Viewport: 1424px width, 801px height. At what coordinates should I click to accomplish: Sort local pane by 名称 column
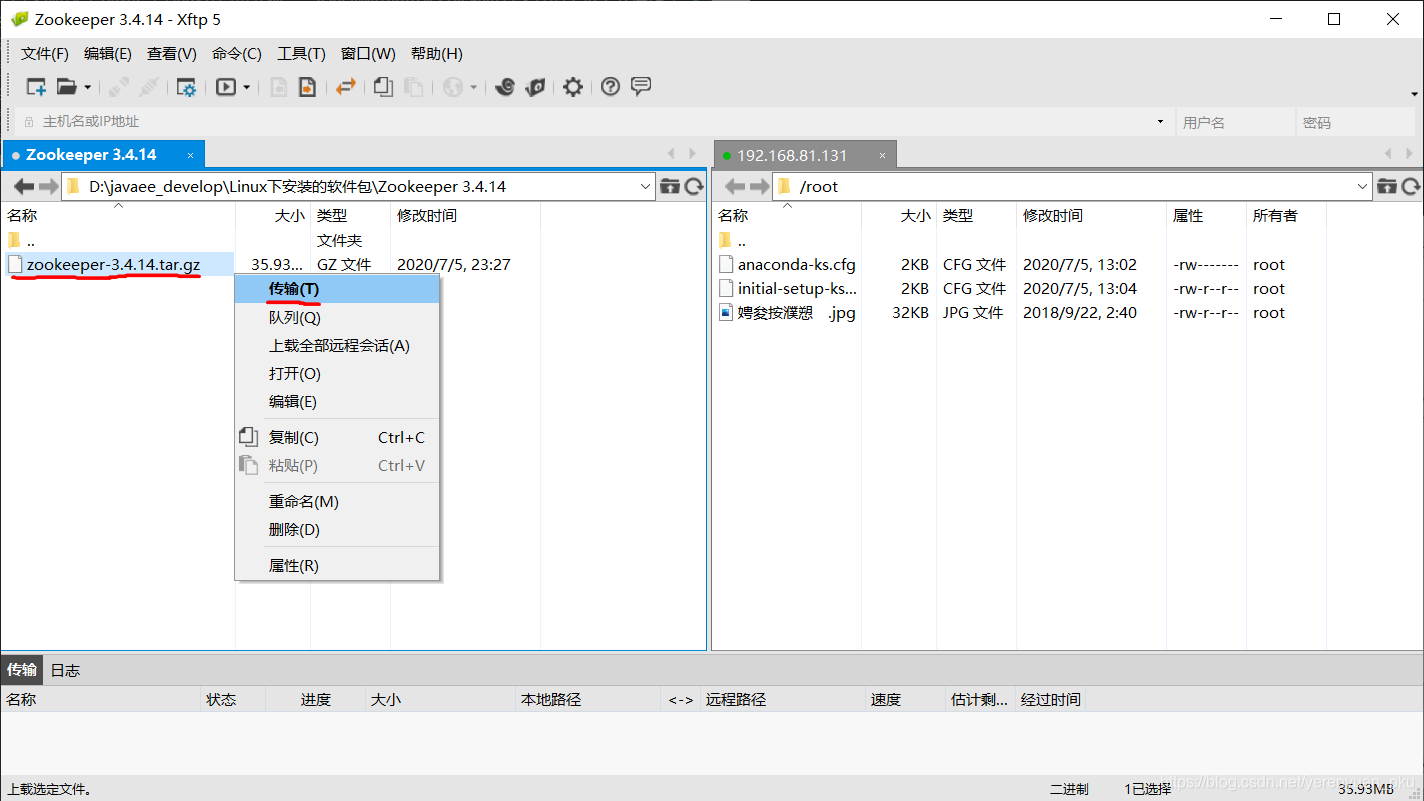pyautogui.click(x=118, y=215)
